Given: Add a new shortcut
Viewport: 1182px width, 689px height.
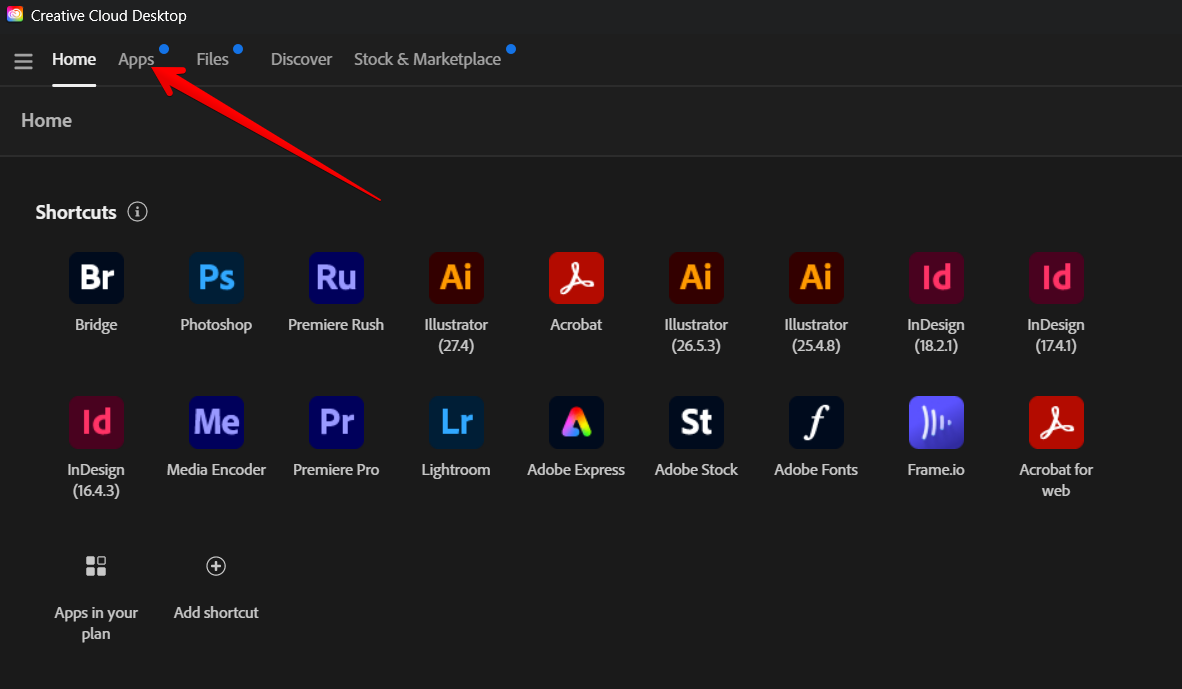Looking at the screenshot, I should tap(216, 566).
